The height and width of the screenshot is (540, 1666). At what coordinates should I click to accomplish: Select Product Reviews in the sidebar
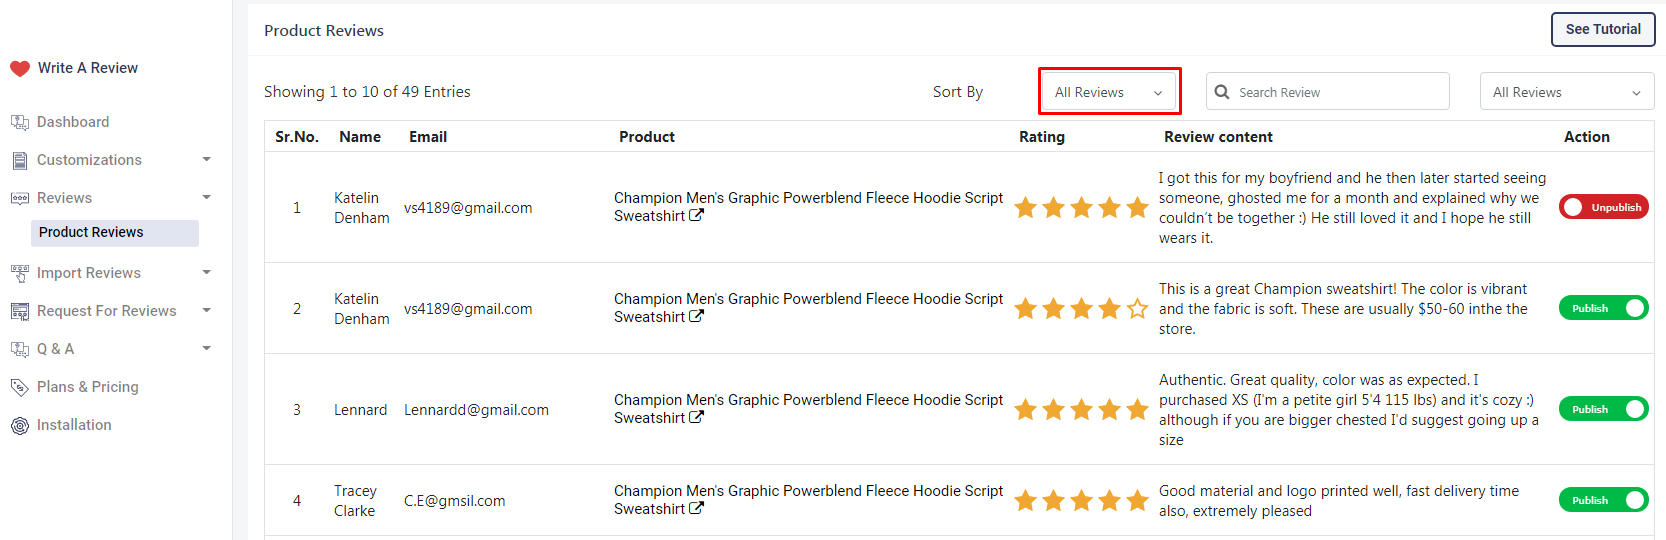coord(91,232)
